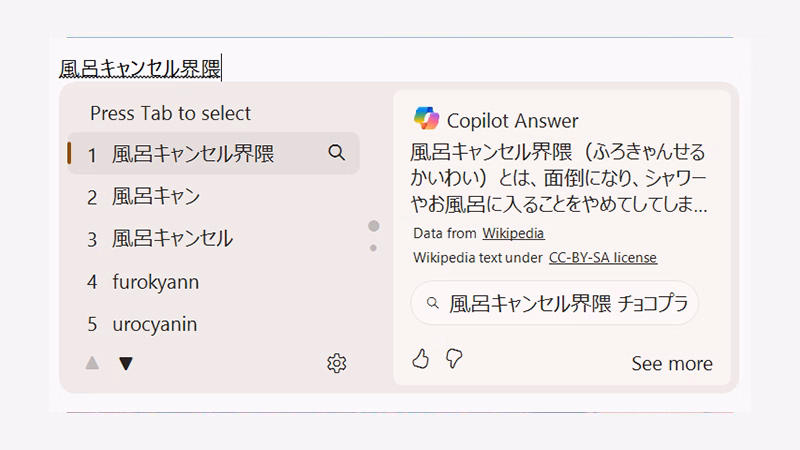Open the Wikipedia source link
This screenshot has width=800, height=450.
pos(513,233)
